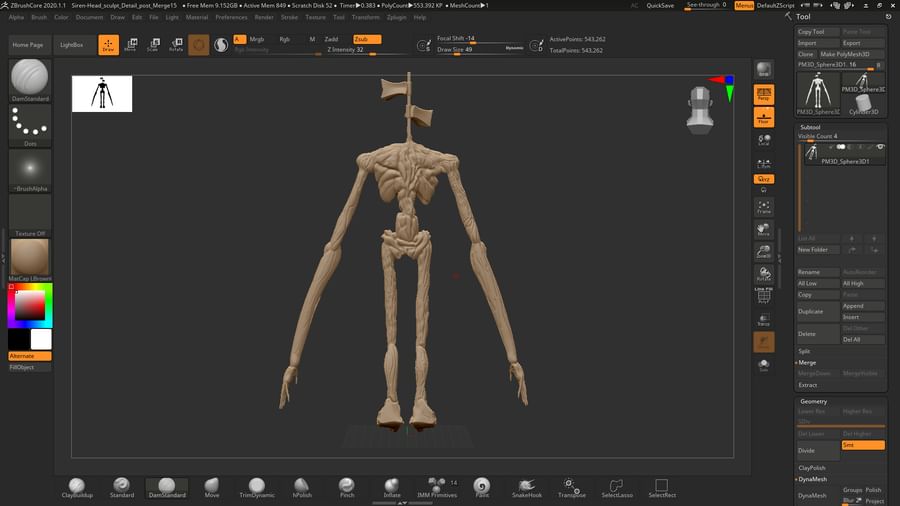The width and height of the screenshot is (900, 506).
Task: Open the Dots stroke type selector
Action: 30,125
